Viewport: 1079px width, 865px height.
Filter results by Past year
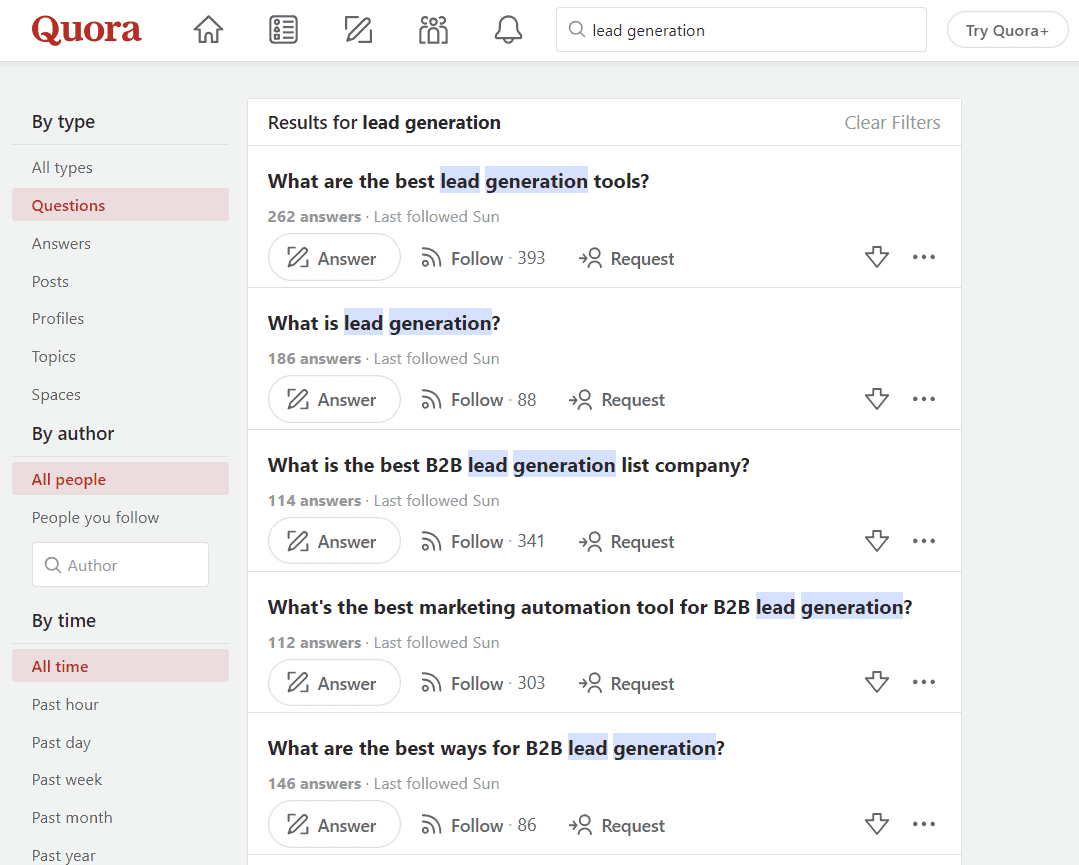120,855
